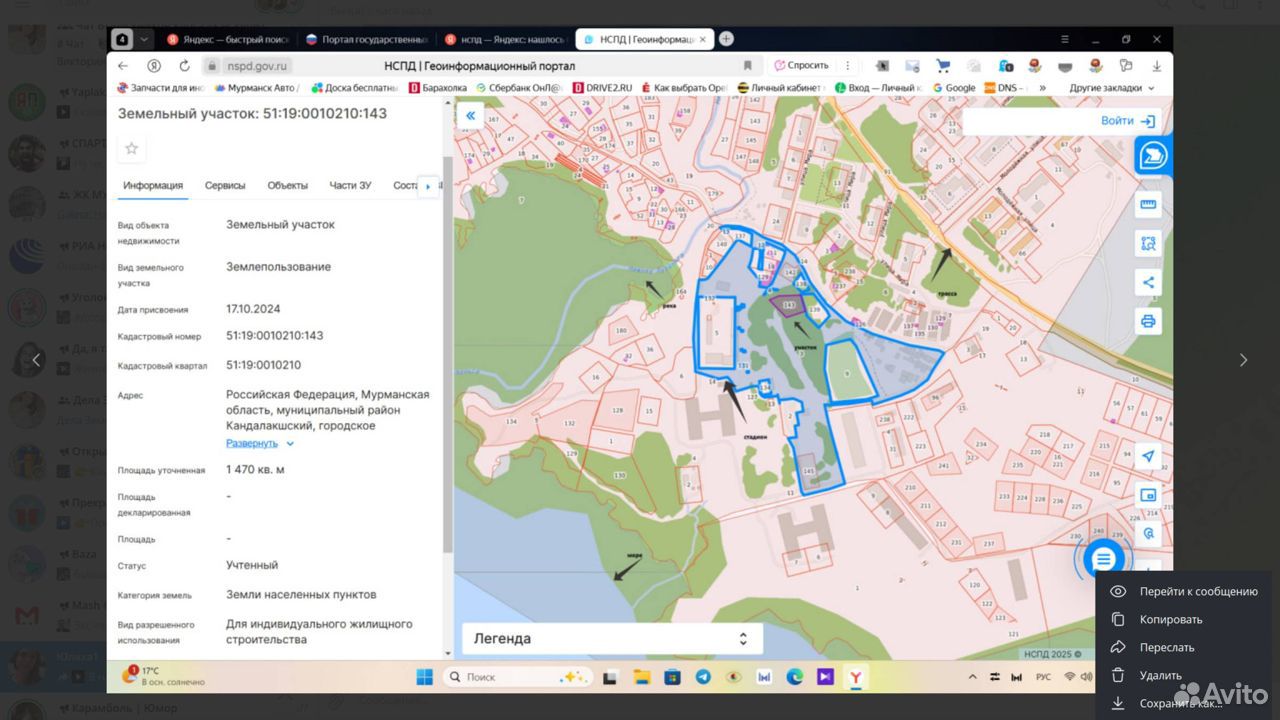The image size is (1280, 720).
Task: Select the date value 17.10.2024
Action: tap(253, 309)
